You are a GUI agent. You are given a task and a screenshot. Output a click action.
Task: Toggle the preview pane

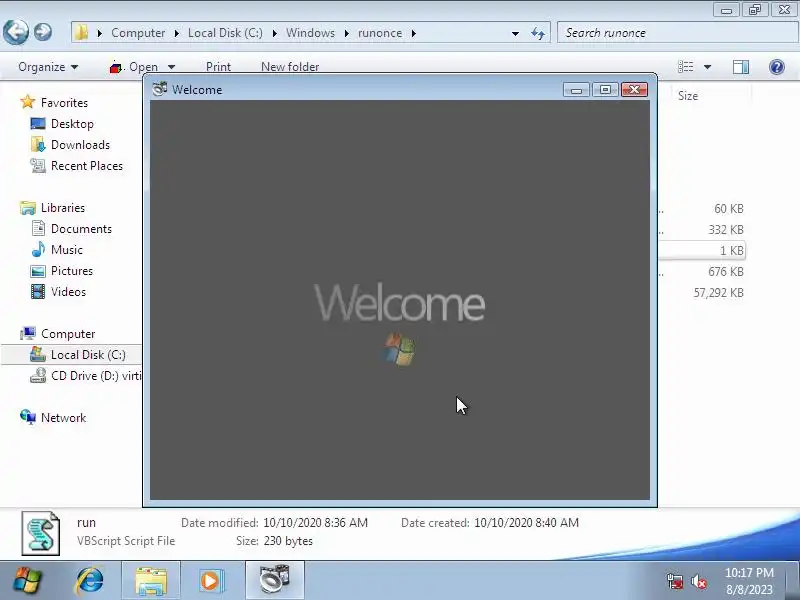click(x=740, y=67)
